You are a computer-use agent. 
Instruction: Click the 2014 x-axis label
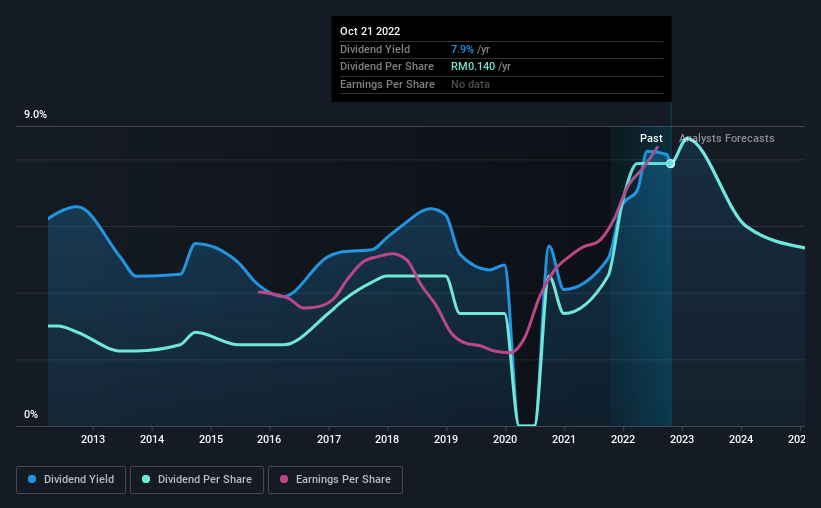tap(152, 439)
